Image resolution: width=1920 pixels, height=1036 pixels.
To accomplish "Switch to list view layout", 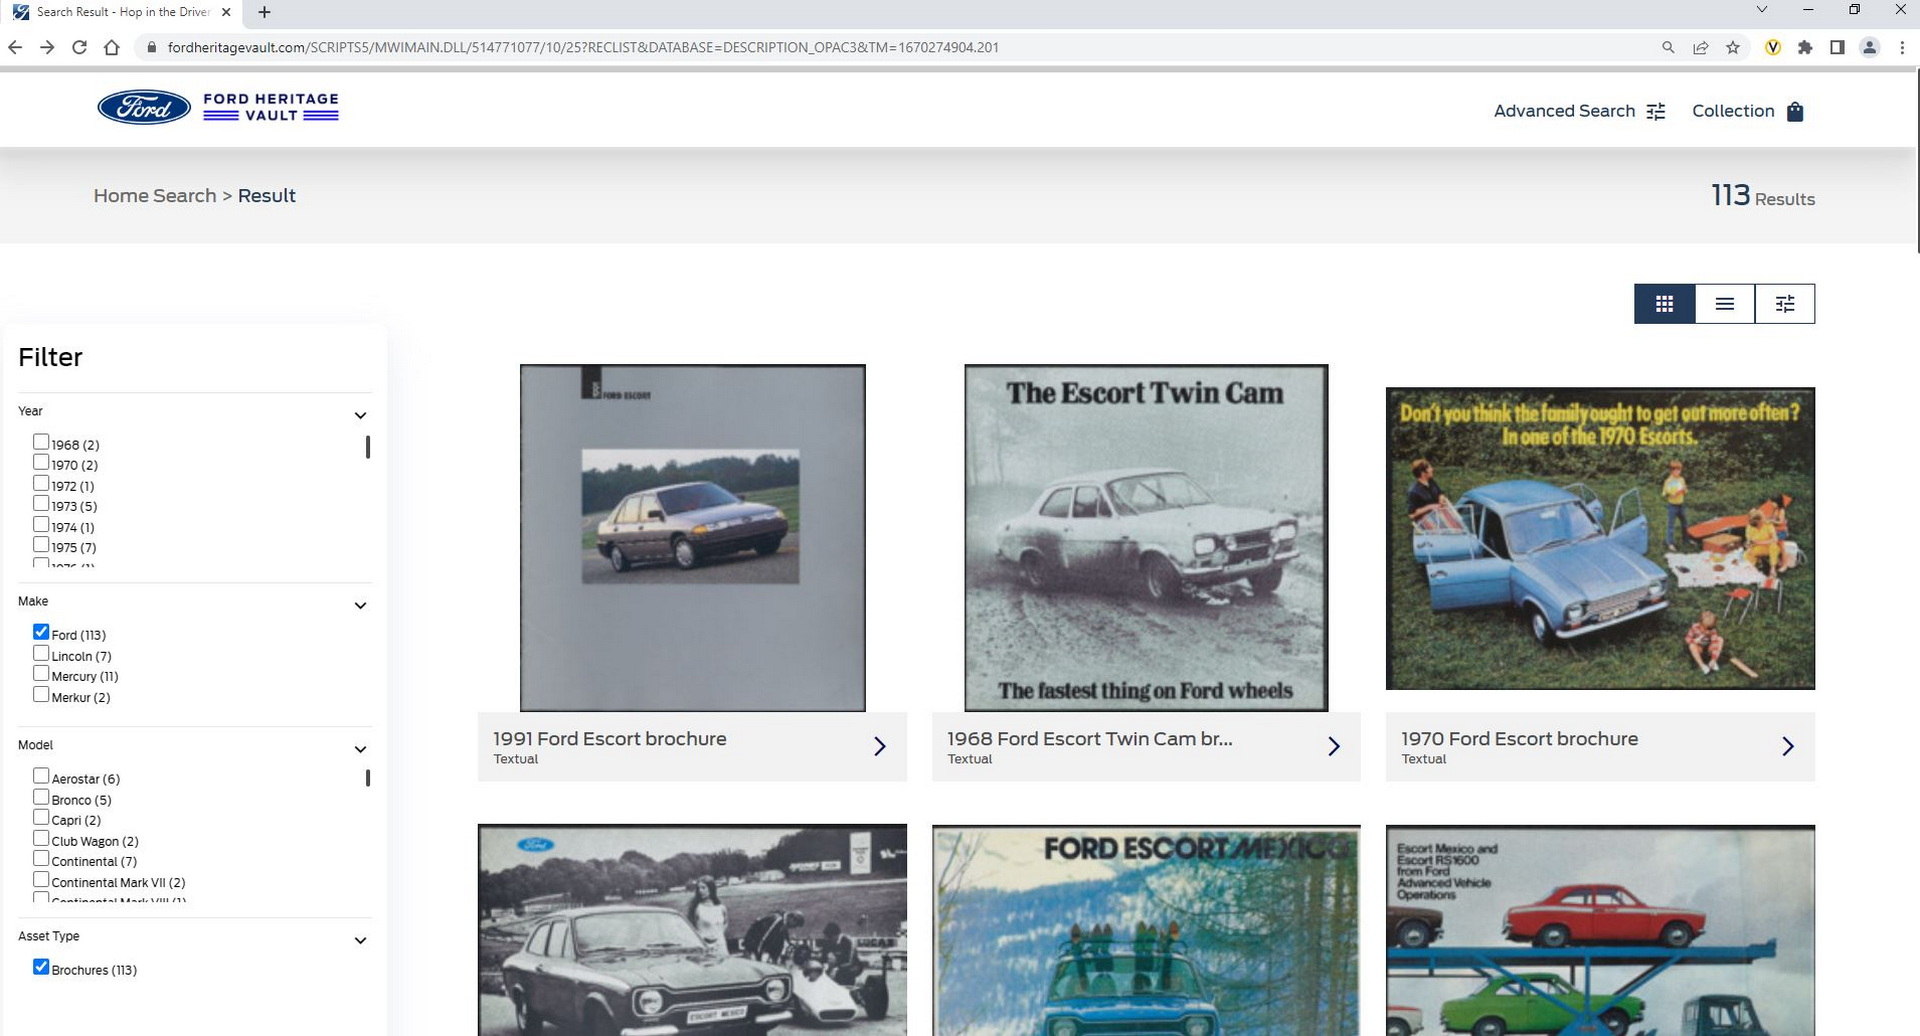I will click(x=1724, y=304).
